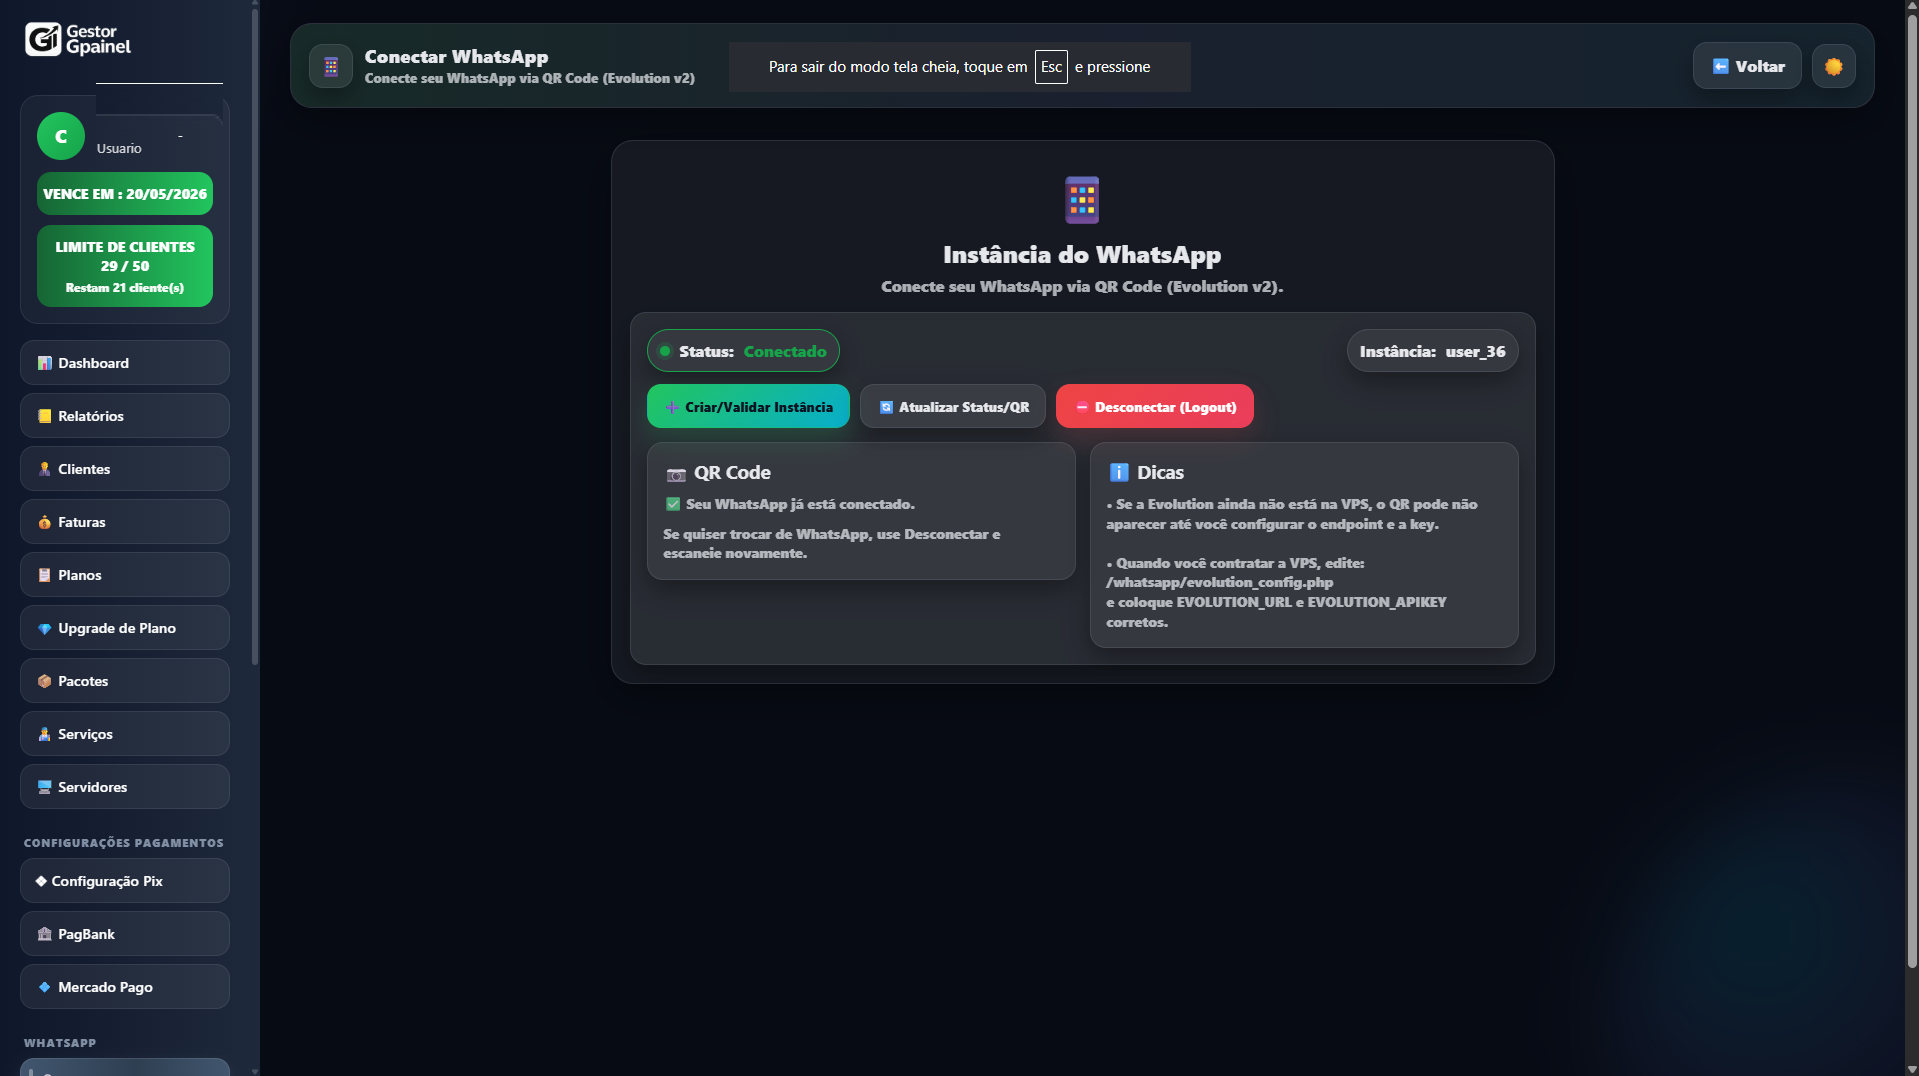Toggle the theme with the sun icon
This screenshot has height=1076, width=1919.
tap(1833, 66)
